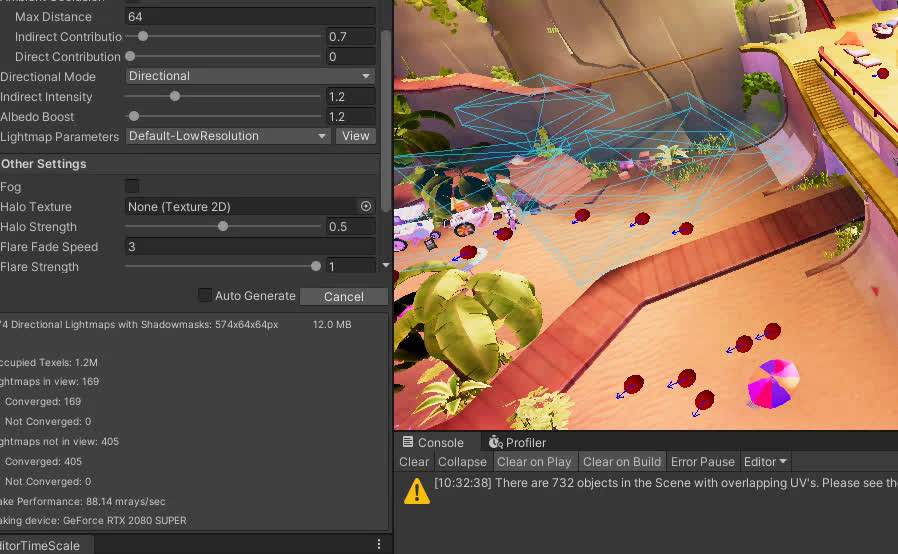898x554 pixels.
Task: Select the beach umbrella in the scene
Action: 774,384
